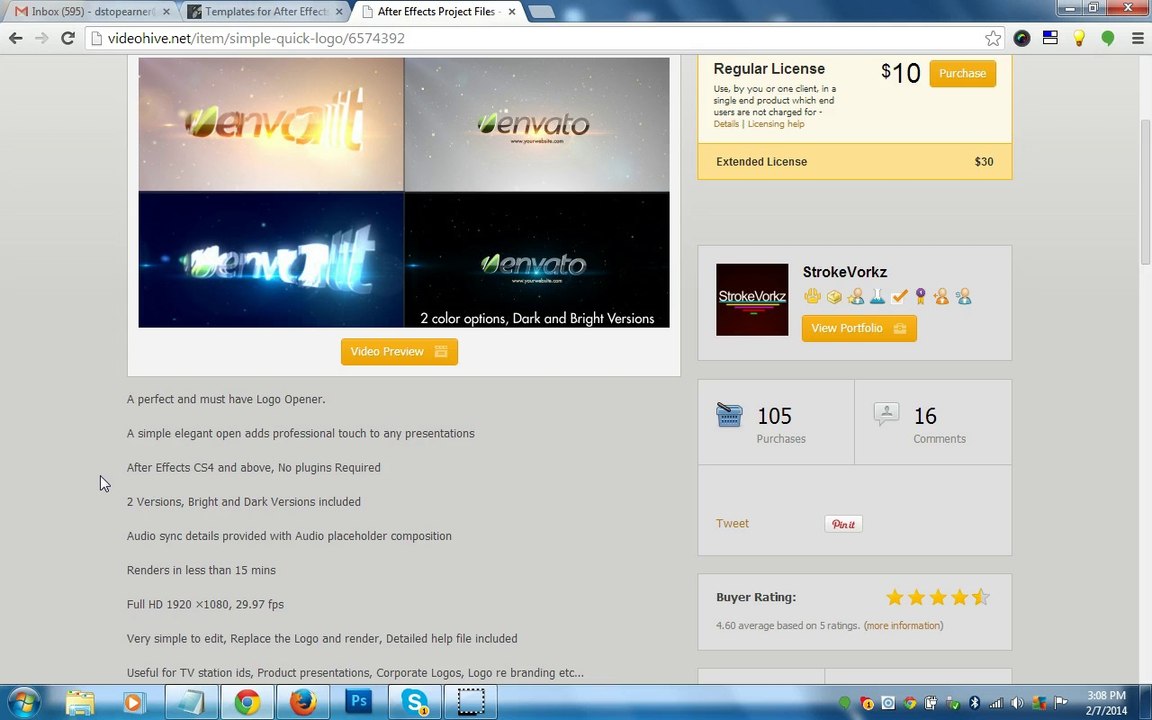This screenshot has width=1152, height=720.
Task: Click the taskbar notepad-style app icon
Action: (191, 702)
